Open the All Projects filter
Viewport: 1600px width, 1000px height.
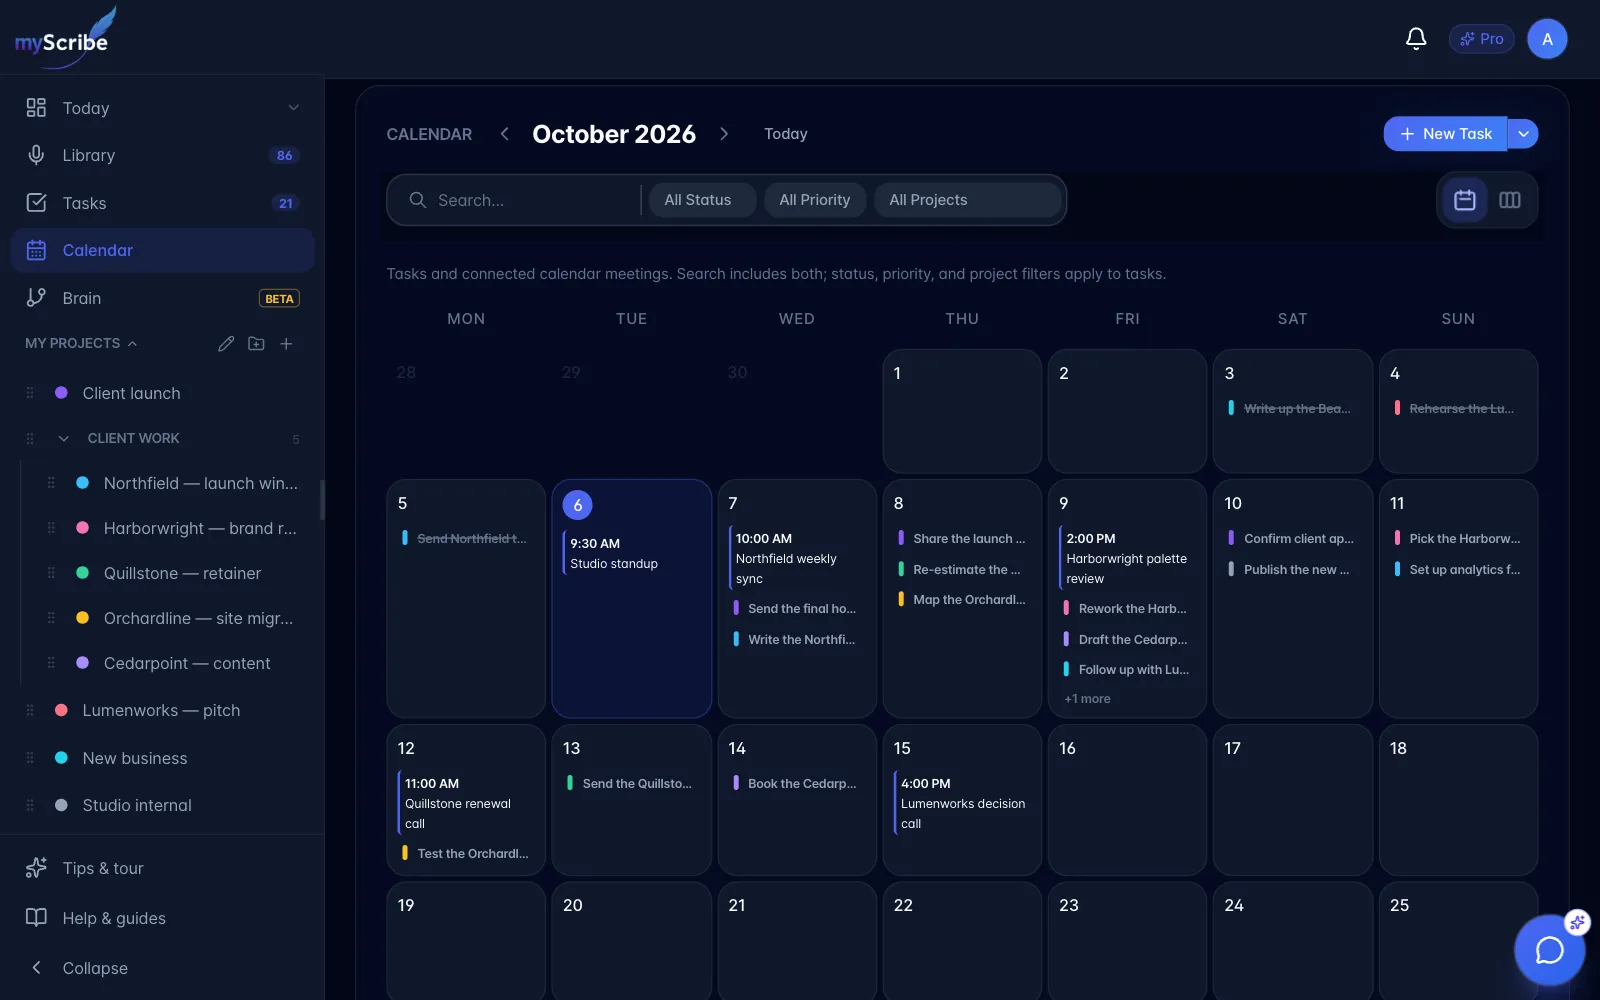pos(967,200)
